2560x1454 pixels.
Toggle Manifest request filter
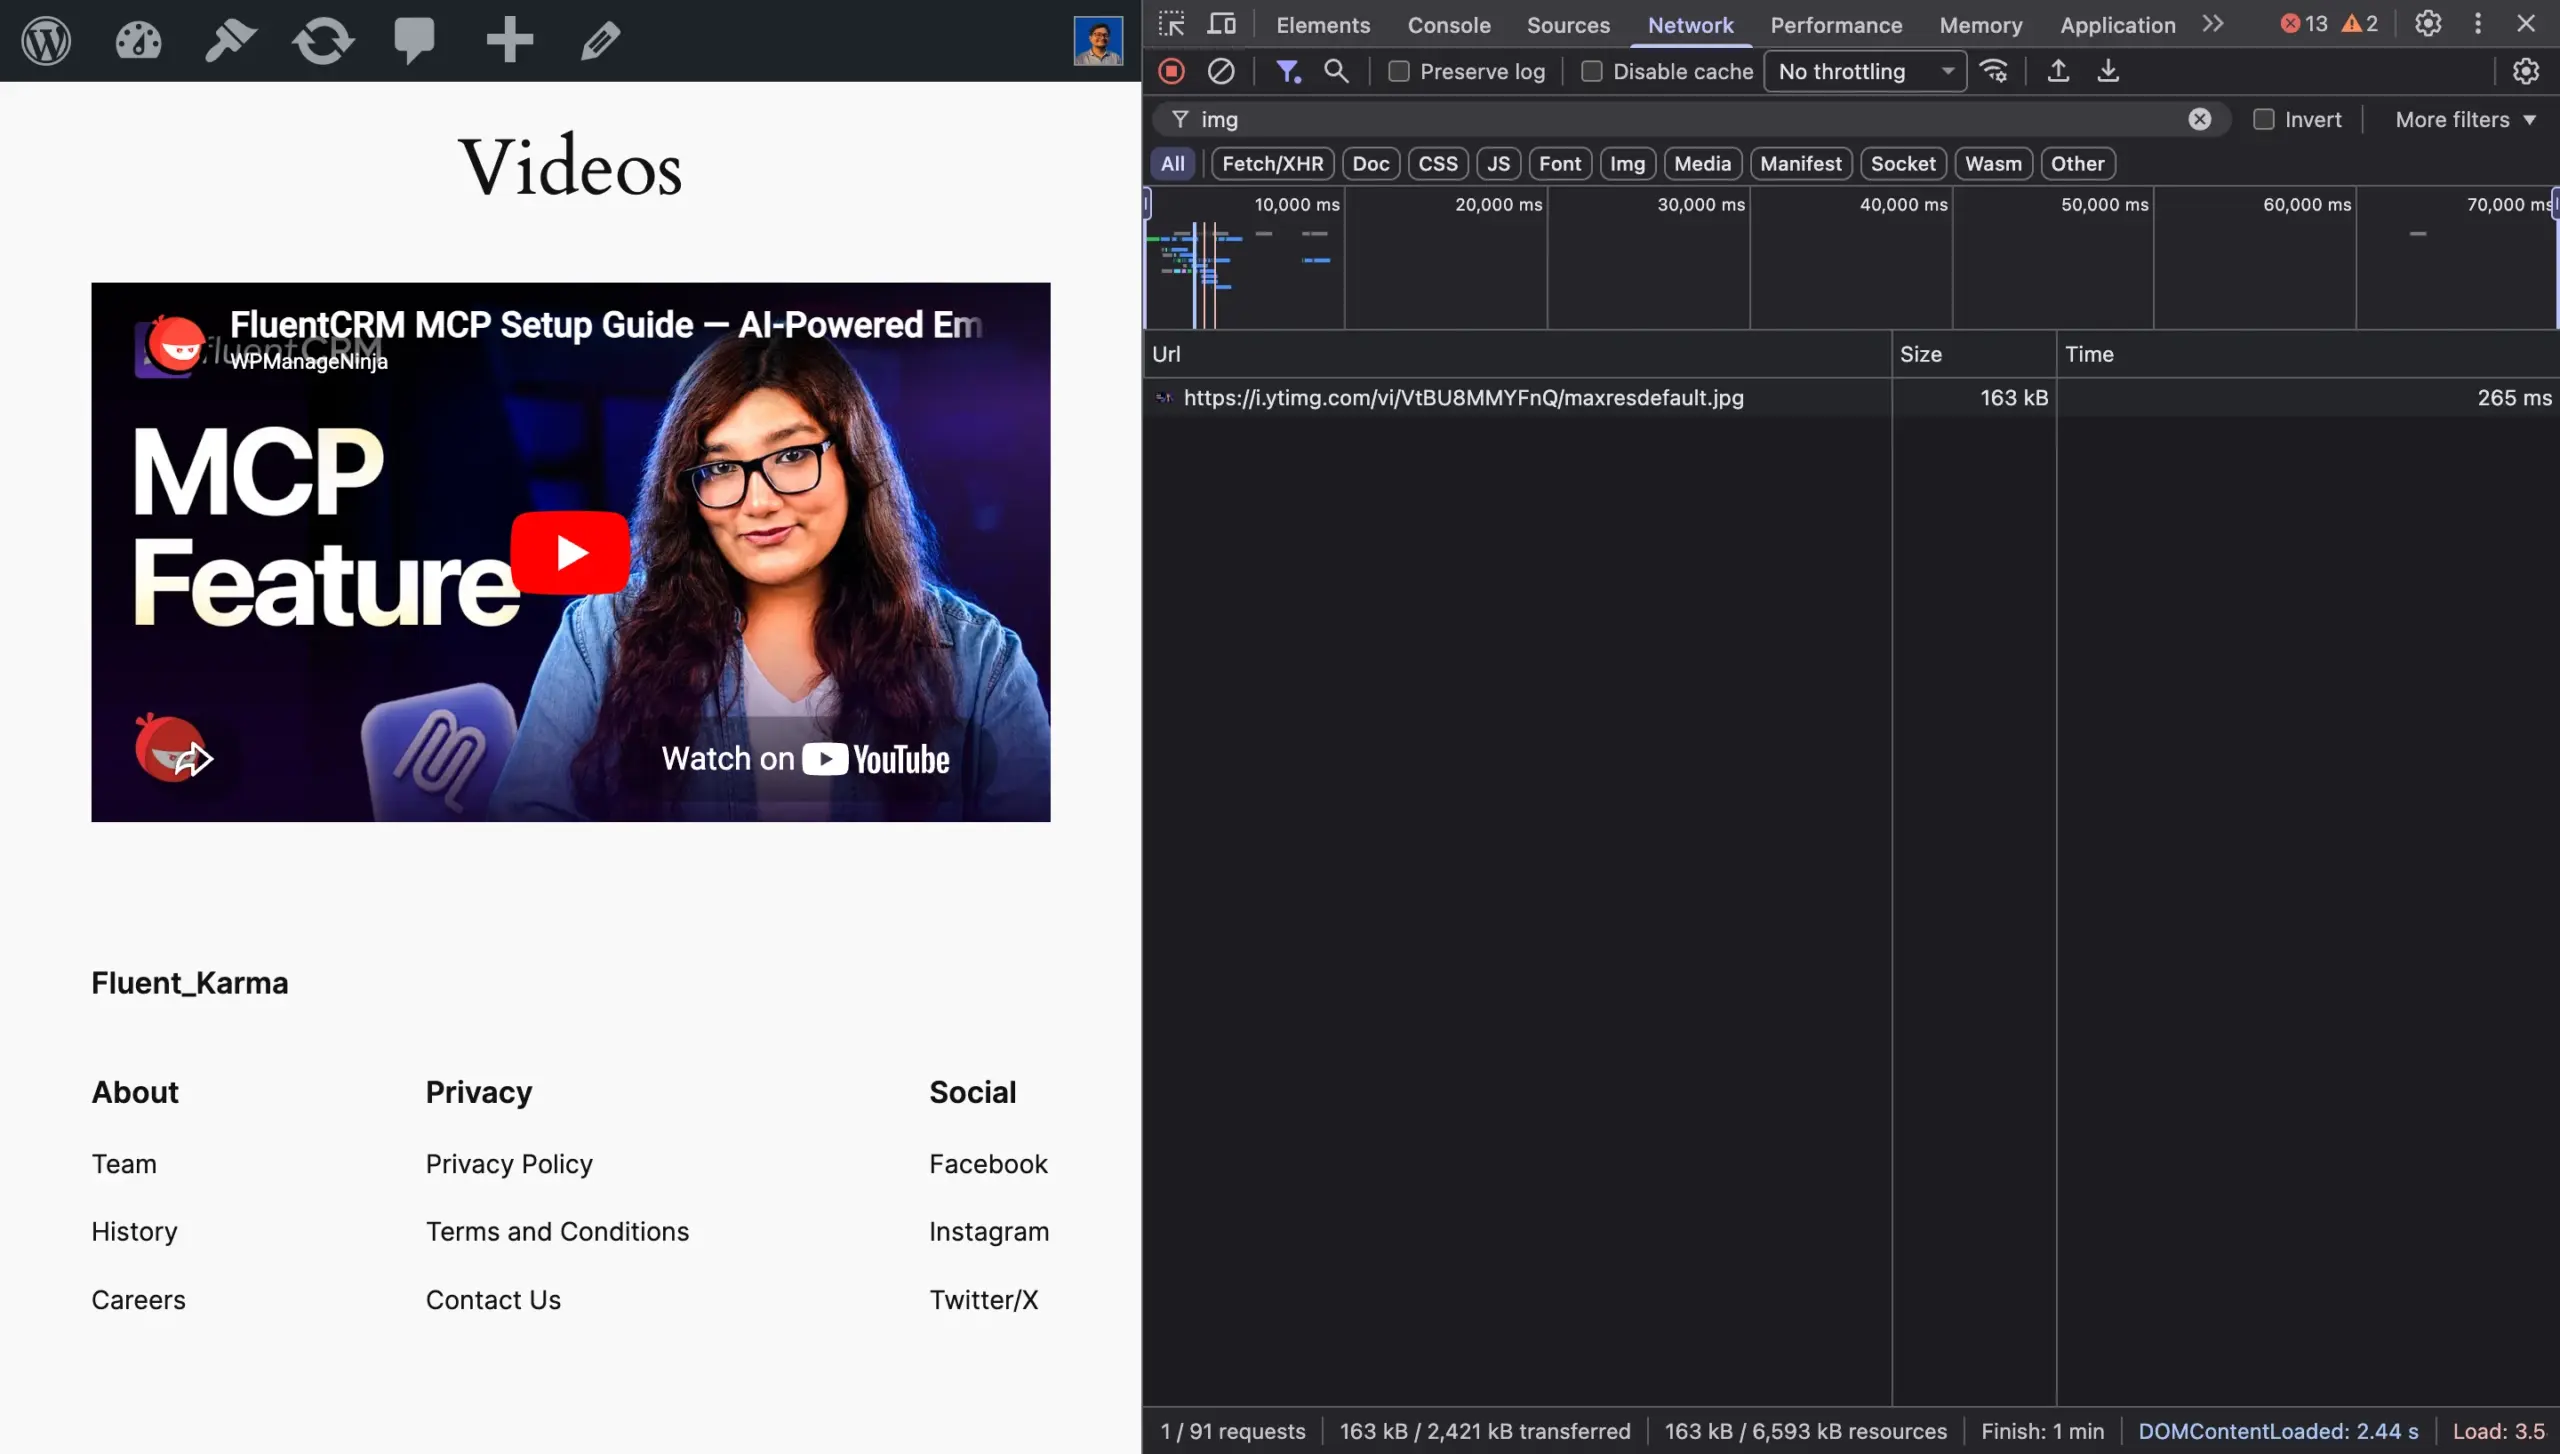pyautogui.click(x=1801, y=164)
